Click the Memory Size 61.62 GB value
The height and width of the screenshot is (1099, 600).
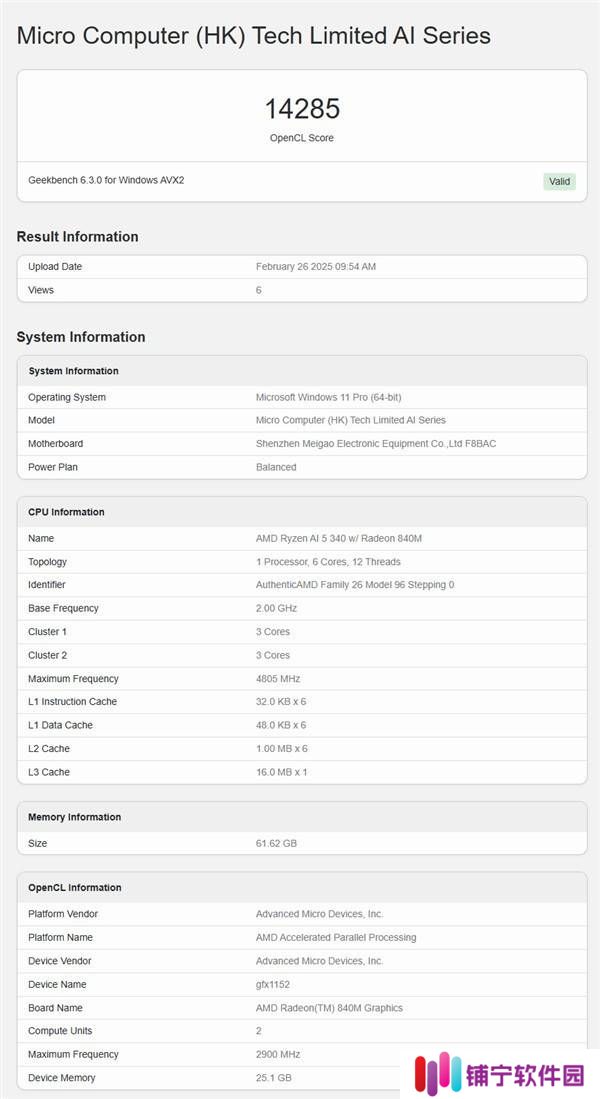[276, 843]
